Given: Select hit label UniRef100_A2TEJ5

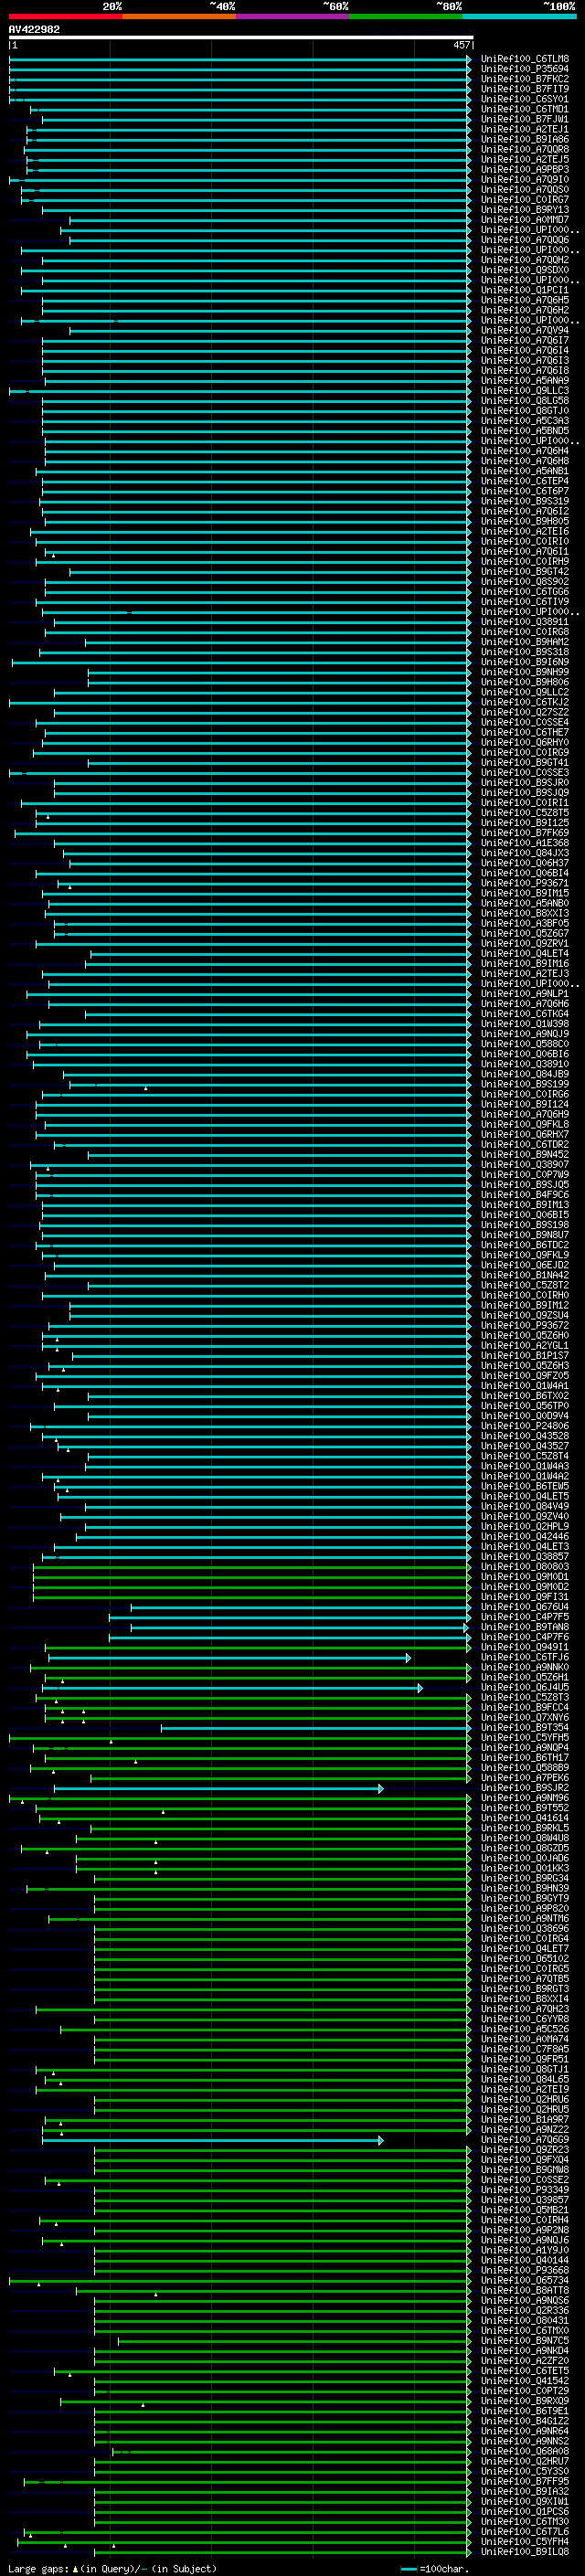Looking at the screenshot, I should pyautogui.click(x=524, y=159).
